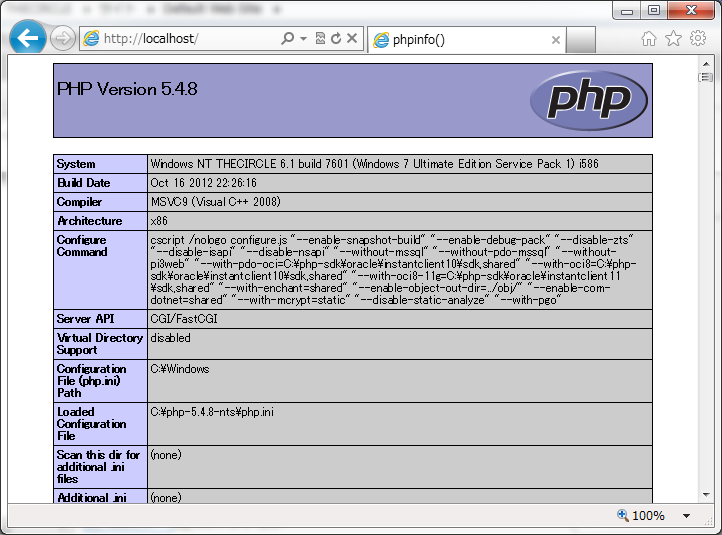The height and width of the screenshot is (535, 722).
Task: Close the Internet Explorer window
Action: [x=691, y=11]
